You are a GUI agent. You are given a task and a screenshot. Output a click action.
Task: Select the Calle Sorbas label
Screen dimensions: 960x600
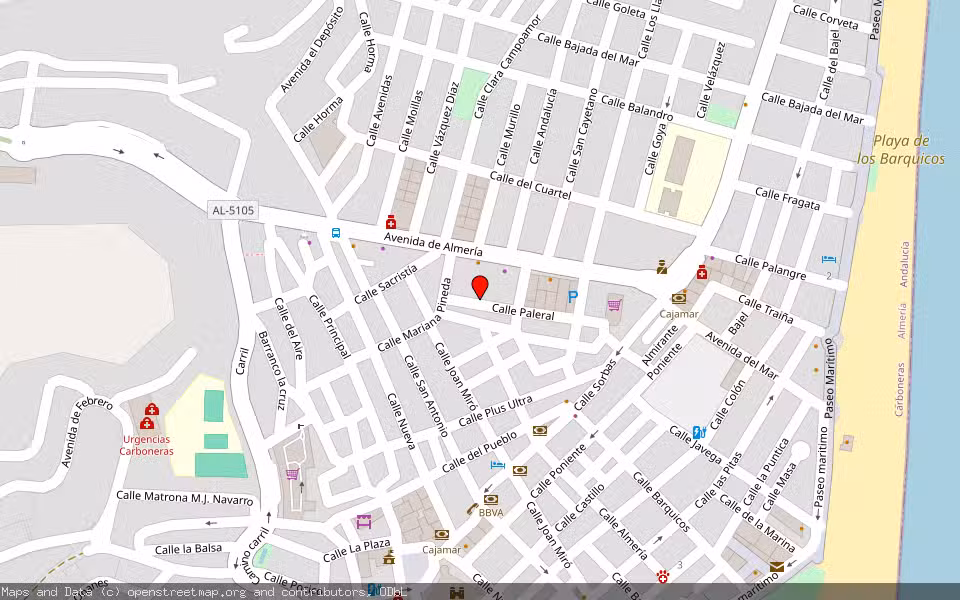pos(595,385)
